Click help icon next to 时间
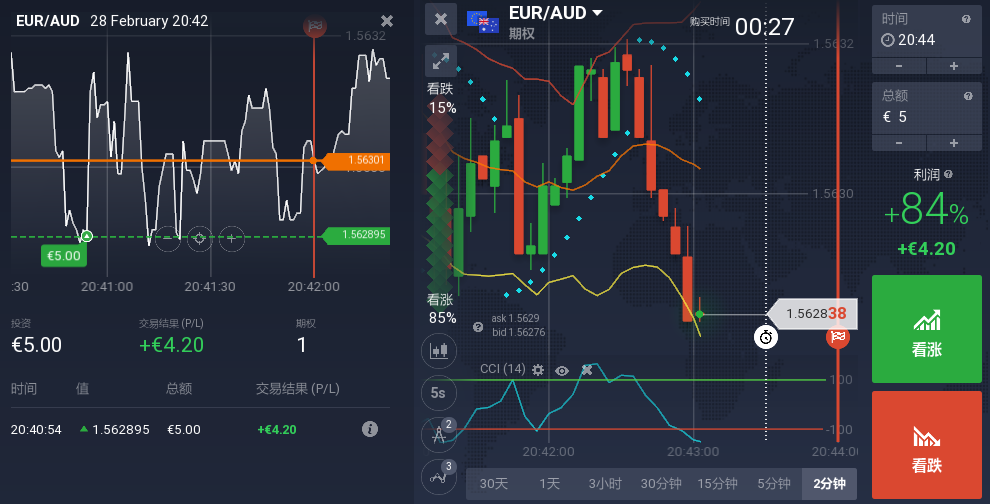 click(x=966, y=20)
